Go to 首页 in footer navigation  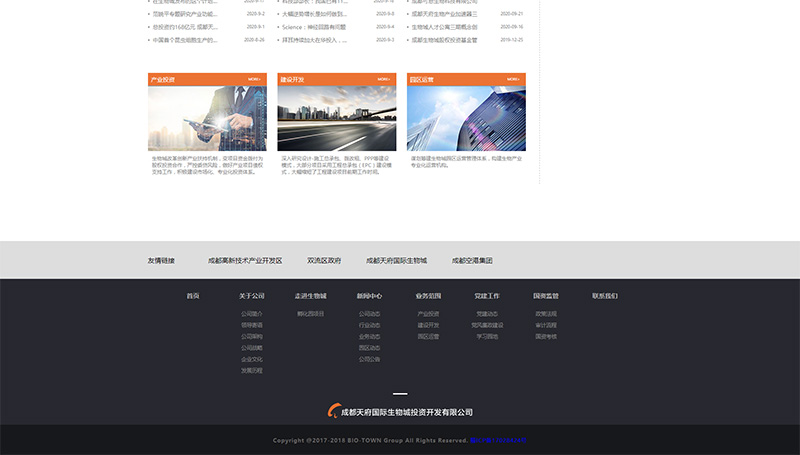193,296
